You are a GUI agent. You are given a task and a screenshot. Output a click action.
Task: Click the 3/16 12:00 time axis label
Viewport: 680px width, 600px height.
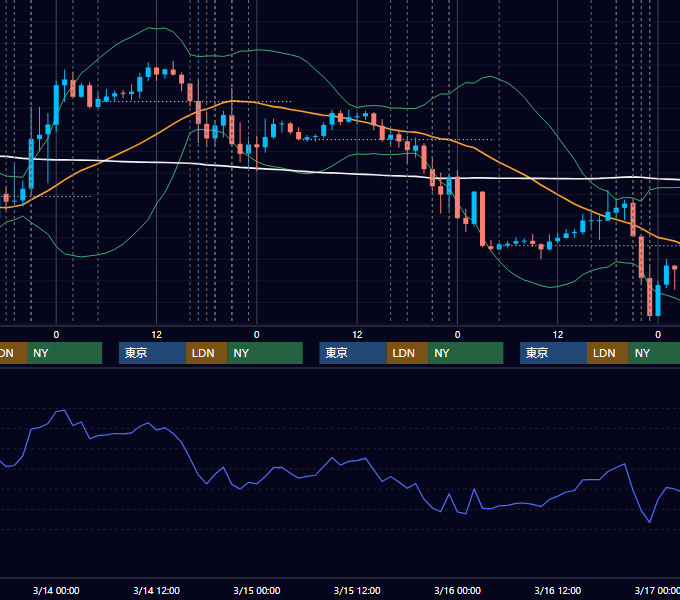coord(558,590)
